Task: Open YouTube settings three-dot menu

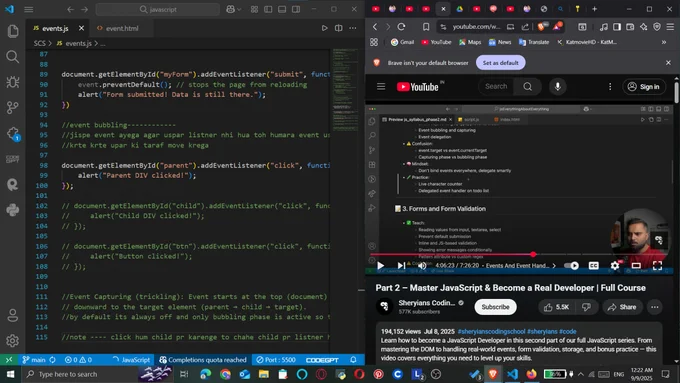Action: 610,87
